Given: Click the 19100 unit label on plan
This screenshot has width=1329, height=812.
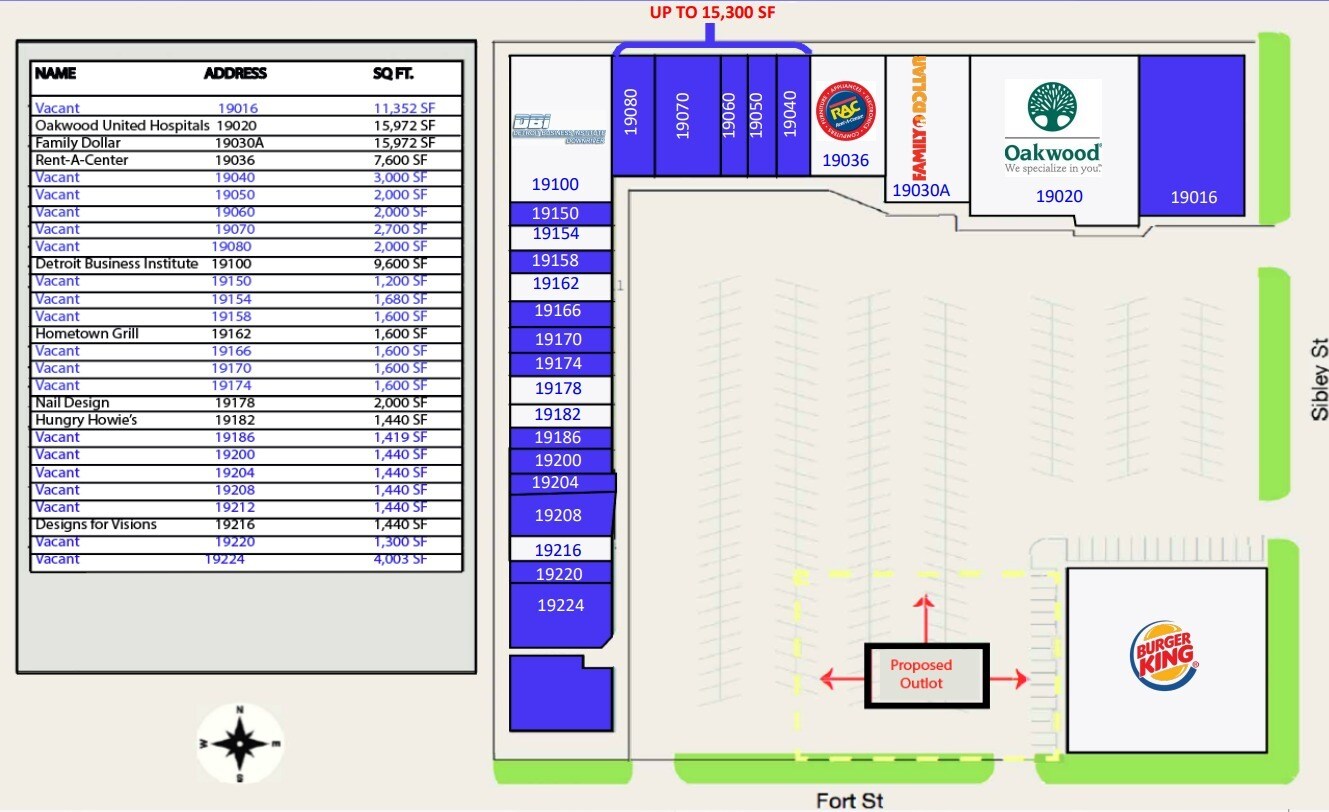Looking at the screenshot, I should pos(555,184).
